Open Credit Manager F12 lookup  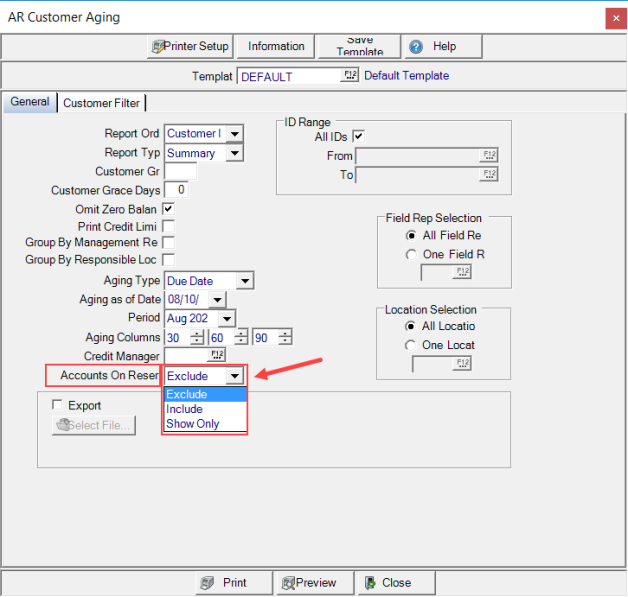pyautogui.click(x=217, y=355)
